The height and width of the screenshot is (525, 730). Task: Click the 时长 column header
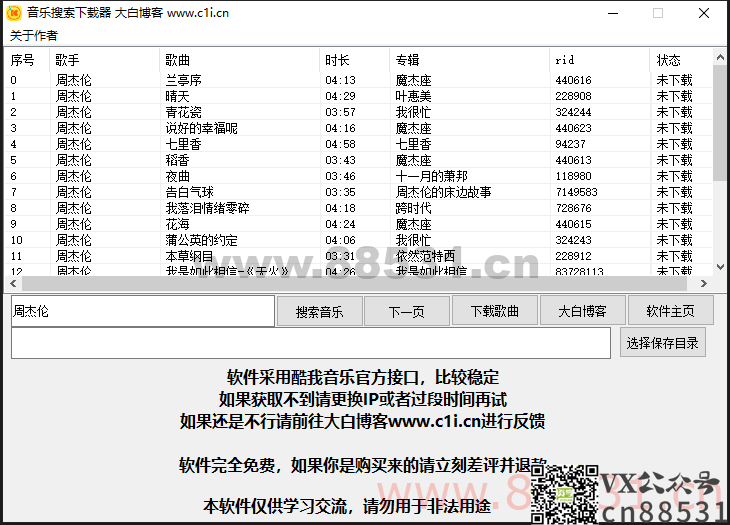click(354, 61)
